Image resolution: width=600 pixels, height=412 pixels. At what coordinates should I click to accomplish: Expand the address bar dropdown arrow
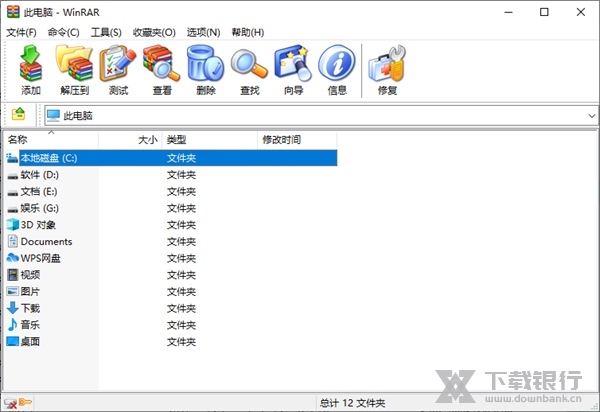(592, 116)
